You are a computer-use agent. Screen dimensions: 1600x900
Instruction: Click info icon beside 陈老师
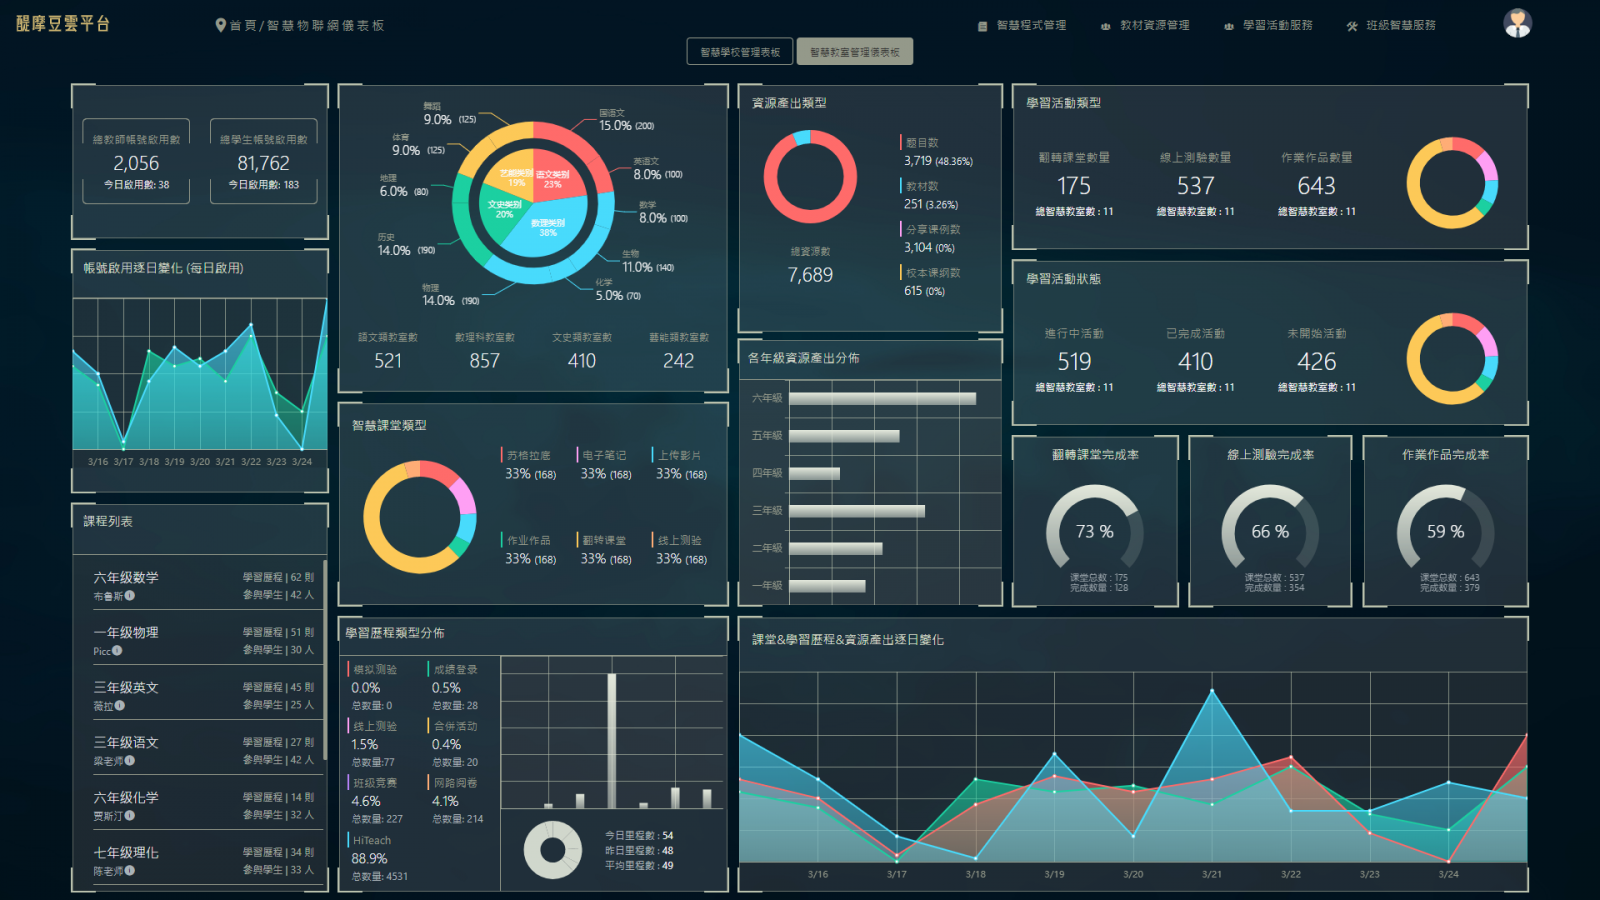point(130,871)
